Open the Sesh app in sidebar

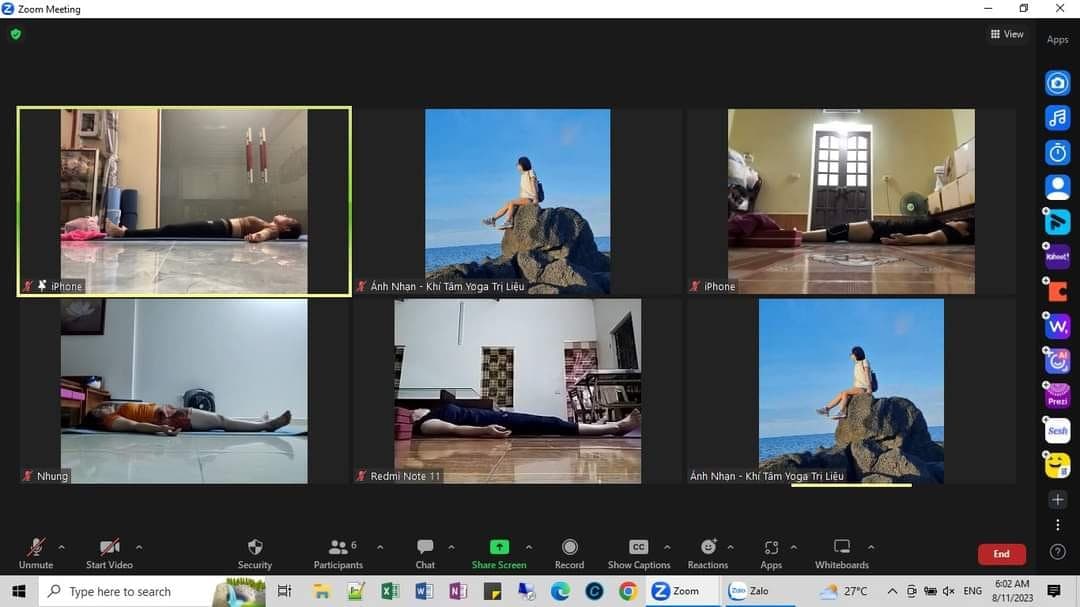(1057, 431)
